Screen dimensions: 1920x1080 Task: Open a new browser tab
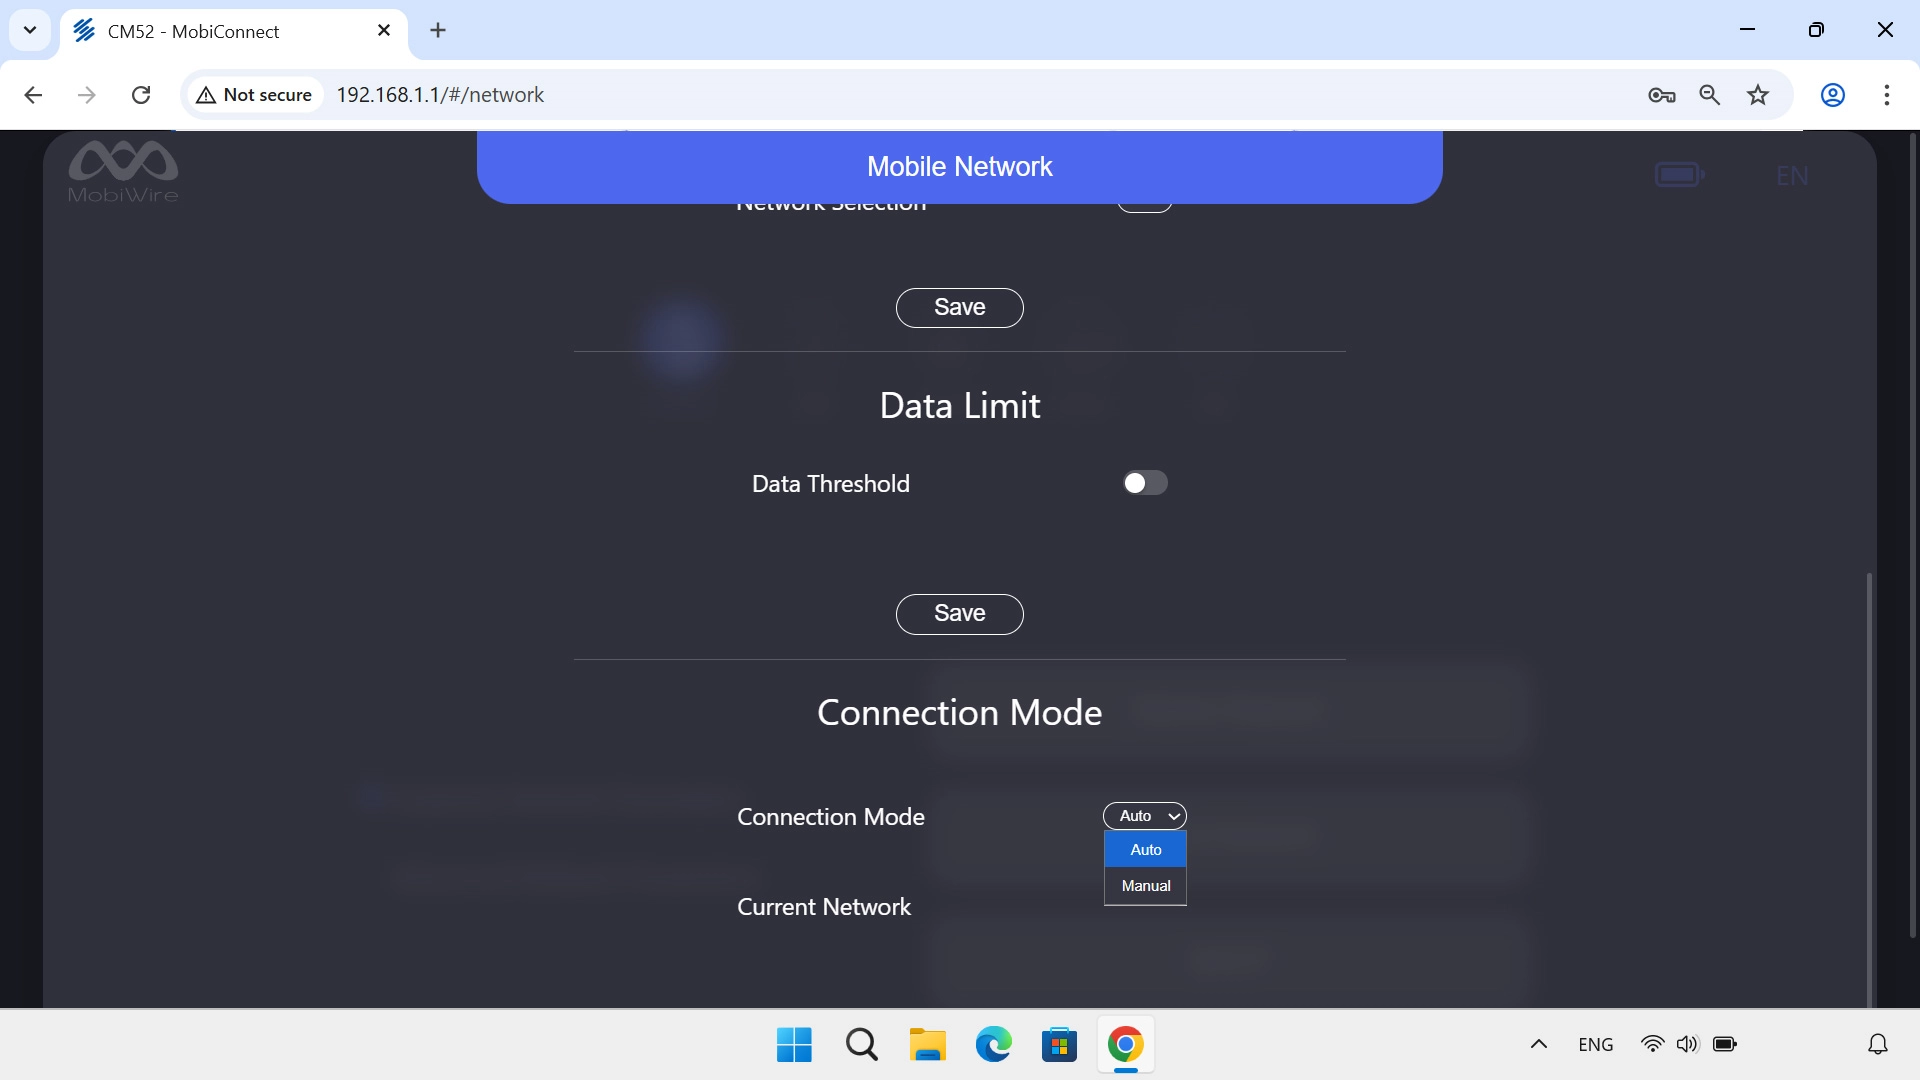(438, 30)
